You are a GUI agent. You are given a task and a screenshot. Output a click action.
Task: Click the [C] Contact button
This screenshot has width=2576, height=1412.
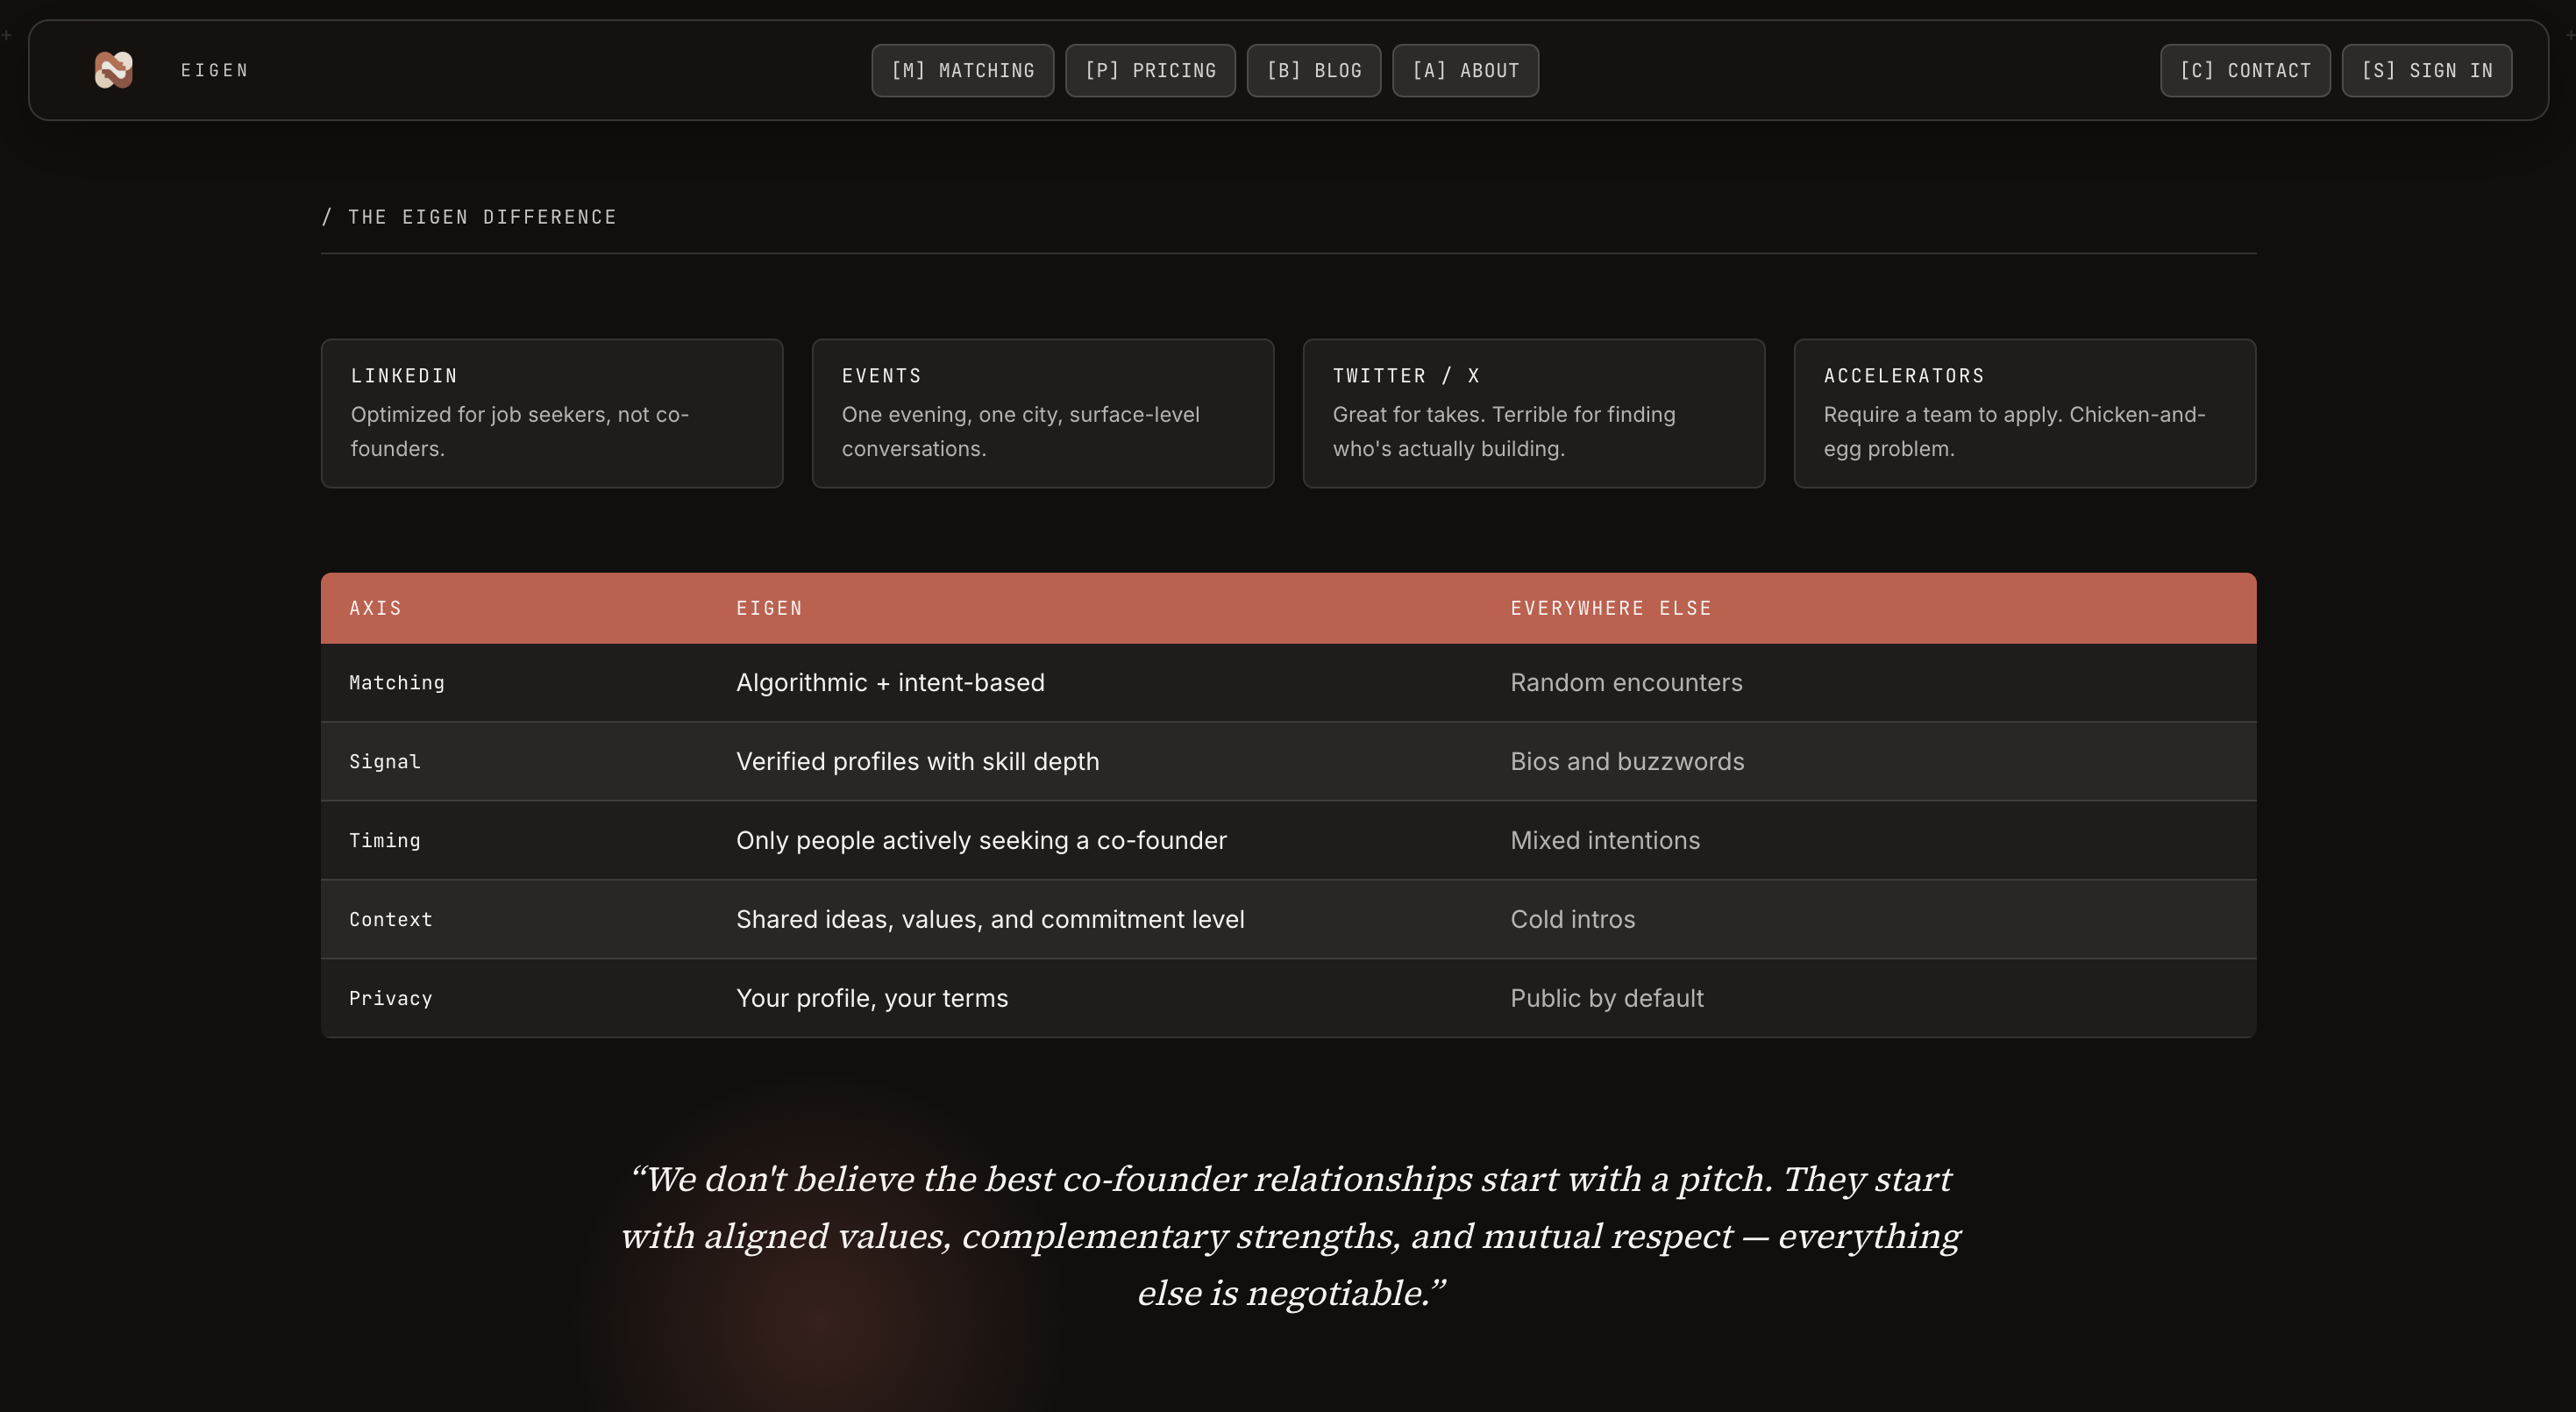click(2245, 70)
